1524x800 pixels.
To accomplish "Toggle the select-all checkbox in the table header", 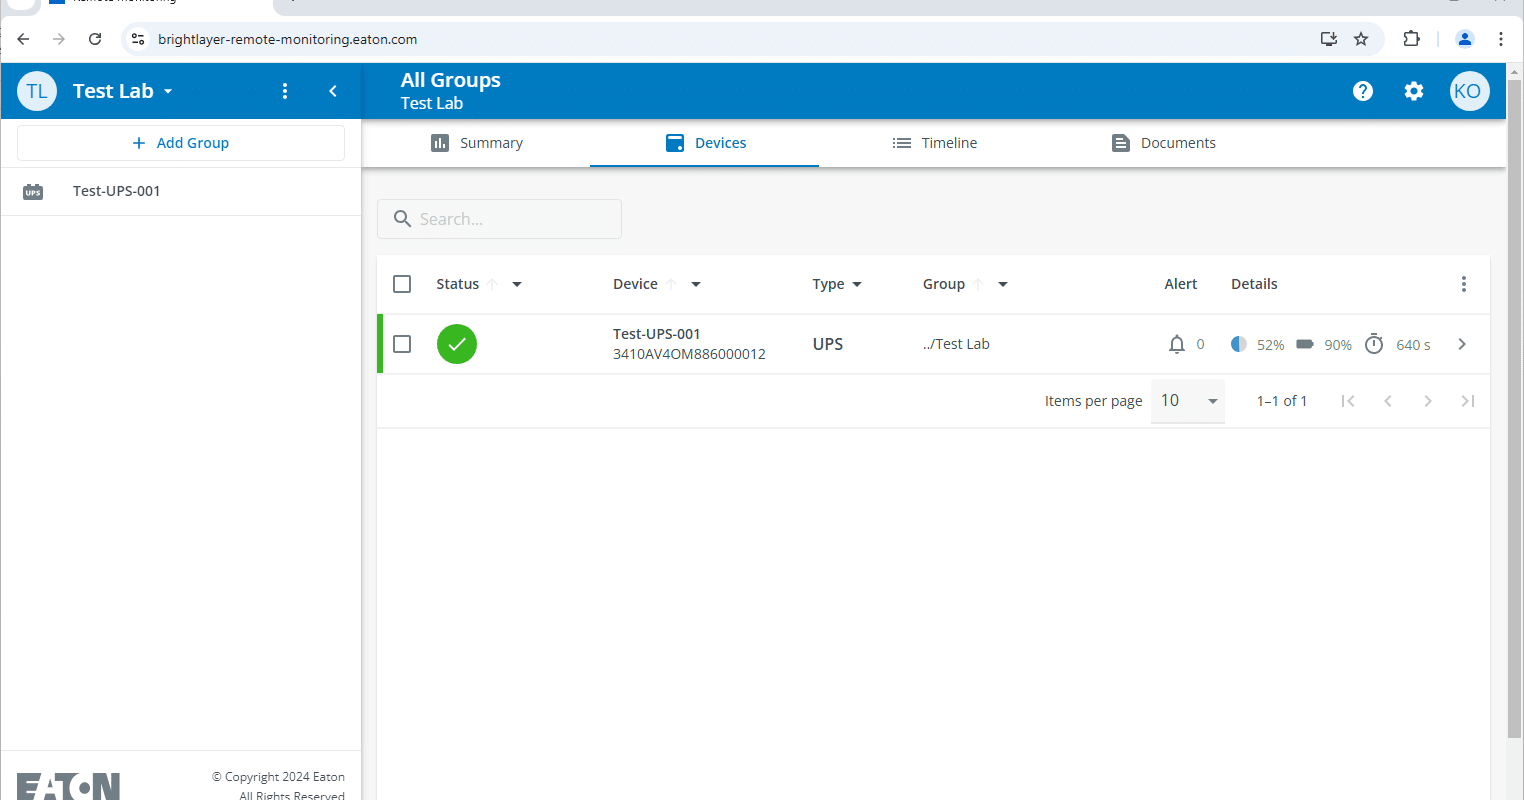I will (x=402, y=284).
